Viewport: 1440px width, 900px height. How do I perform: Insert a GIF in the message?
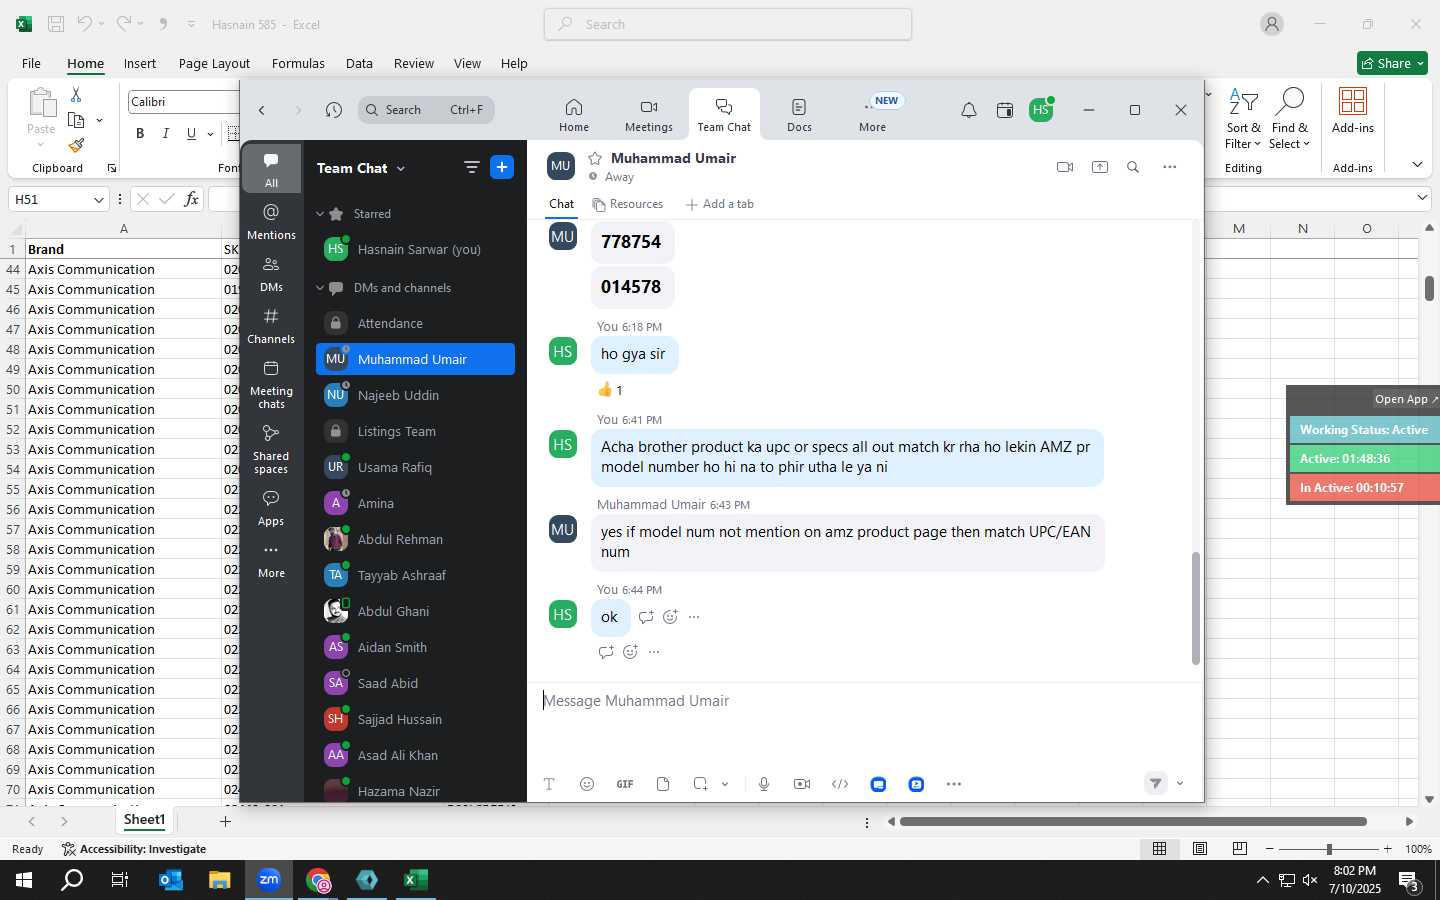625,784
